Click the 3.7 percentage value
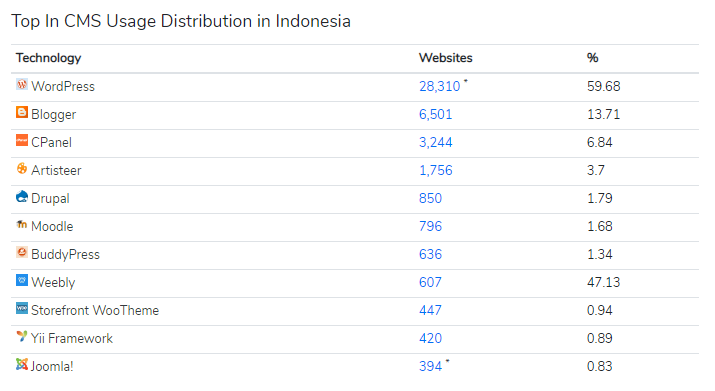Viewport: 715px width, 391px height. (596, 170)
